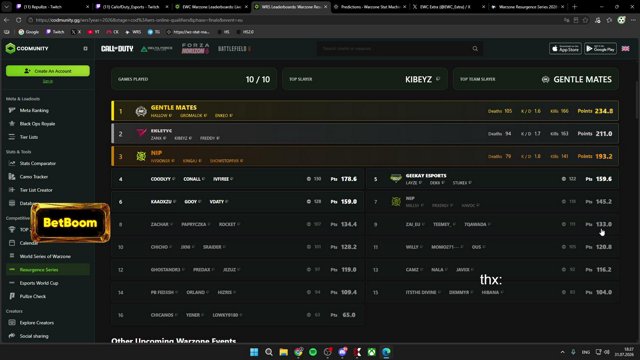Click player KAADIZU in row six
Viewport: 640px width, 360px height.
tap(161, 202)
